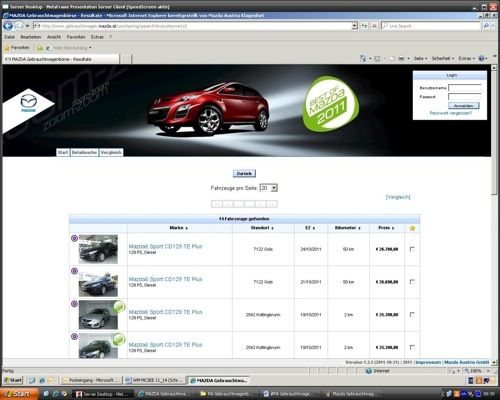Refresh the page using address bar refresh icon
Screen dimensions: 500x400
pos(364,26)
